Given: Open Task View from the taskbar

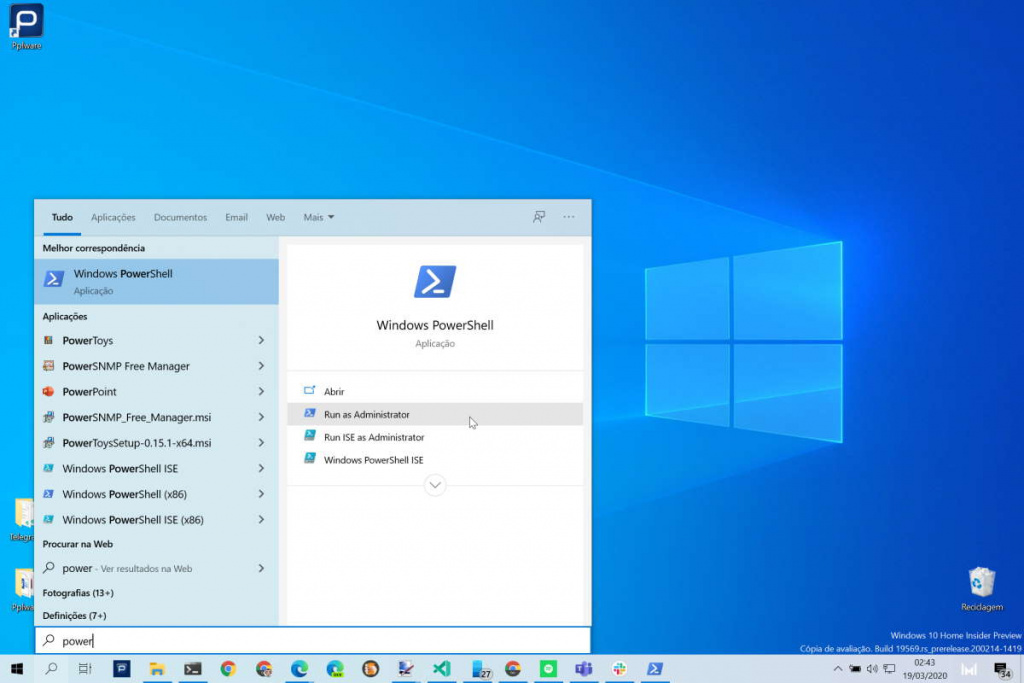Looking at the screenshot, I should point(85,670).
